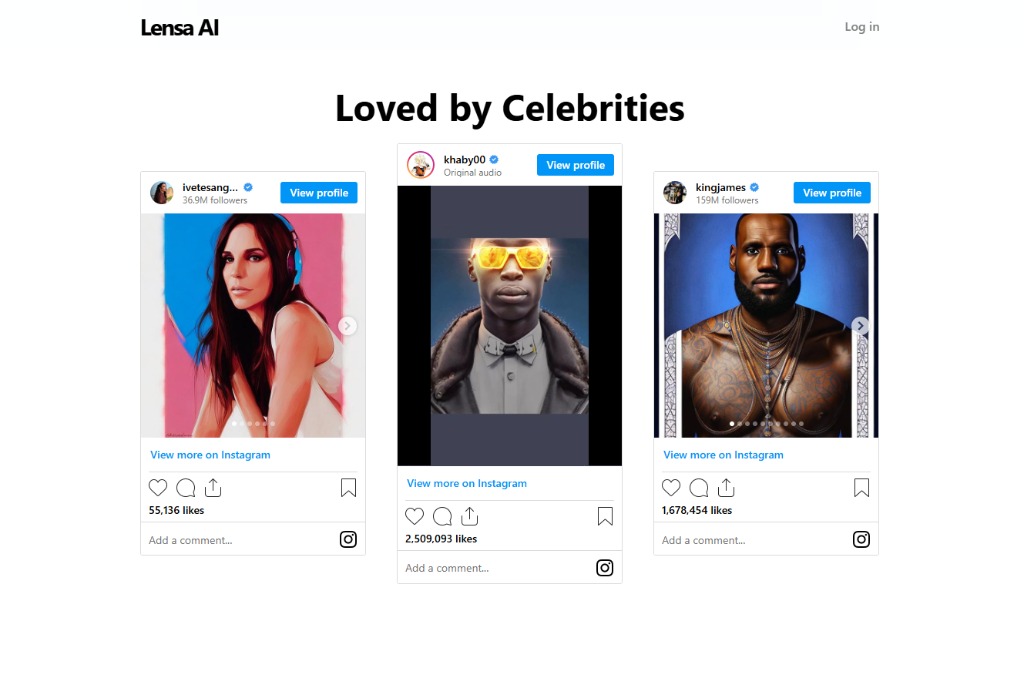This screenshot has width=1024, height=683.
Task: Select first carousel dot on kingjames image
Action: pos(731,424)
